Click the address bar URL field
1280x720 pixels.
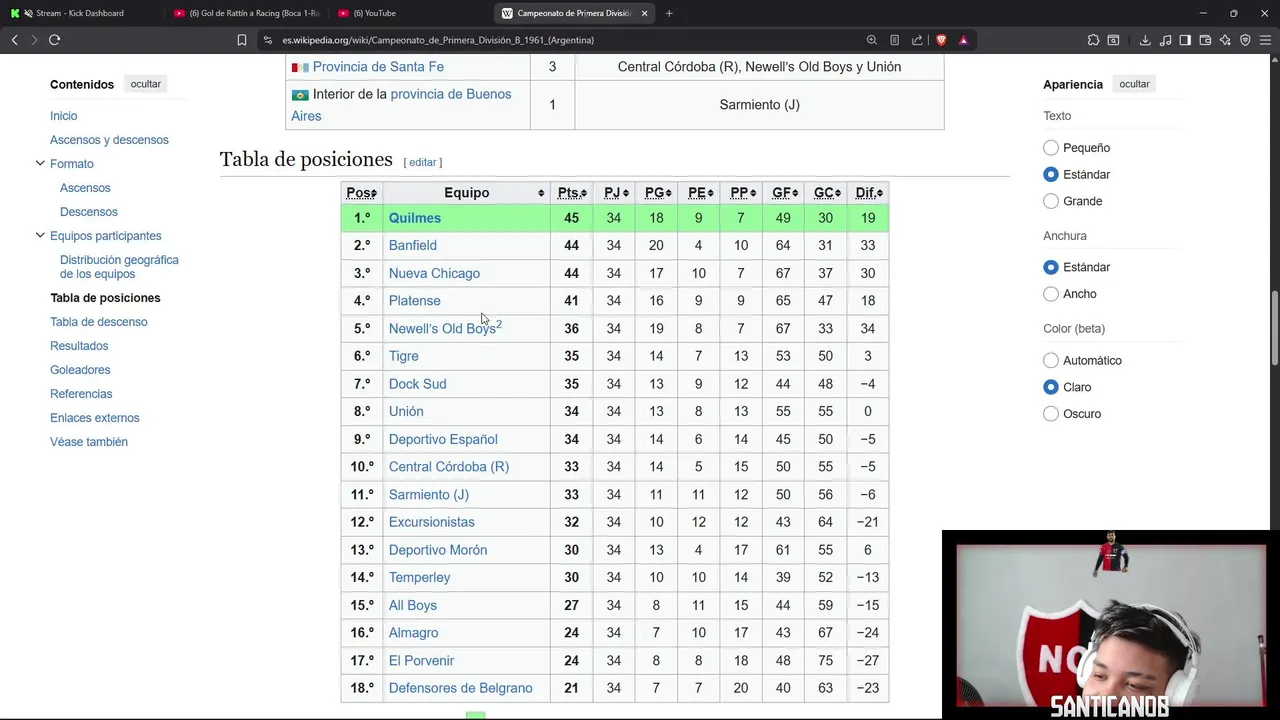(x=560, y=40)
